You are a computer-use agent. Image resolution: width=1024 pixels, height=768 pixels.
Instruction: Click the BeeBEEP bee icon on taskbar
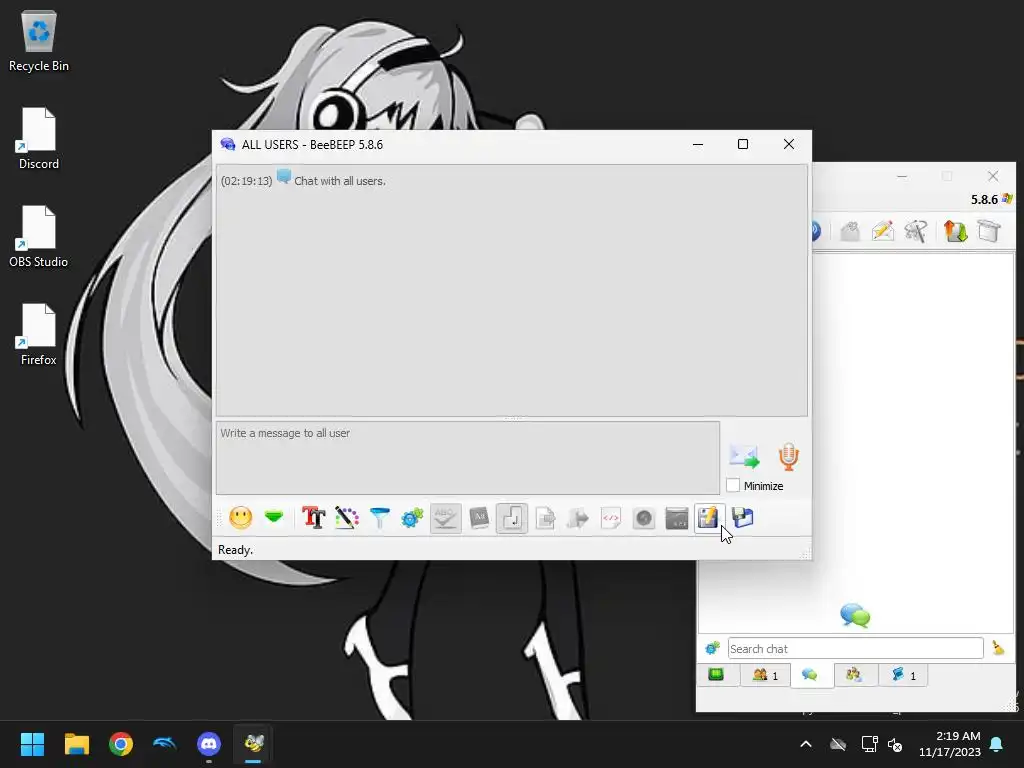point(253,744)
